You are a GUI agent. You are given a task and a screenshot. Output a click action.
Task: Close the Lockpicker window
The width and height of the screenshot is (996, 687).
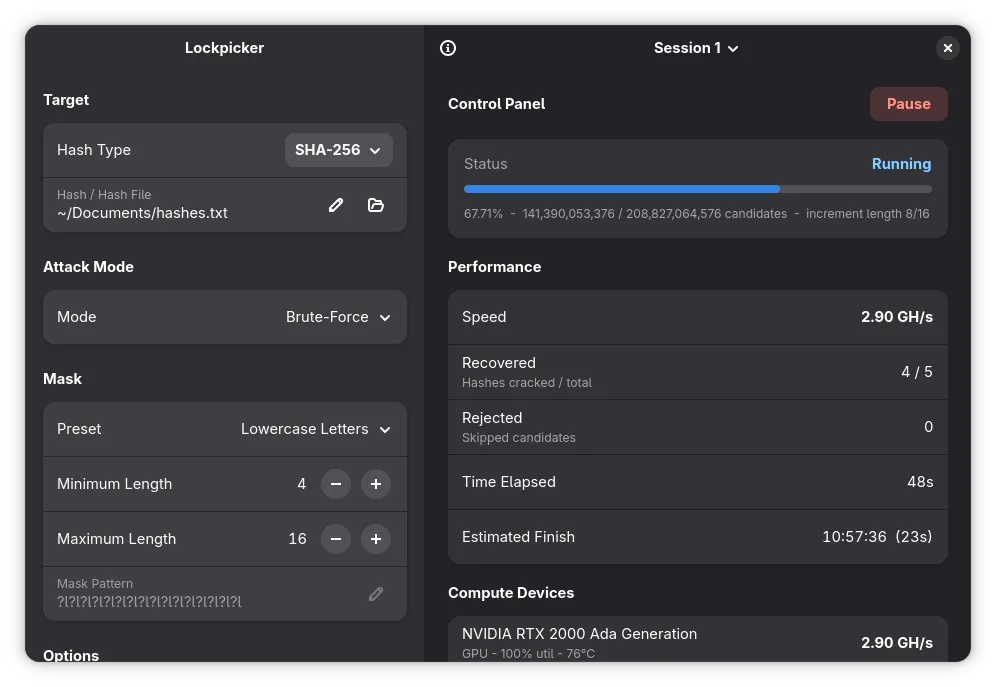click(948, 48)
